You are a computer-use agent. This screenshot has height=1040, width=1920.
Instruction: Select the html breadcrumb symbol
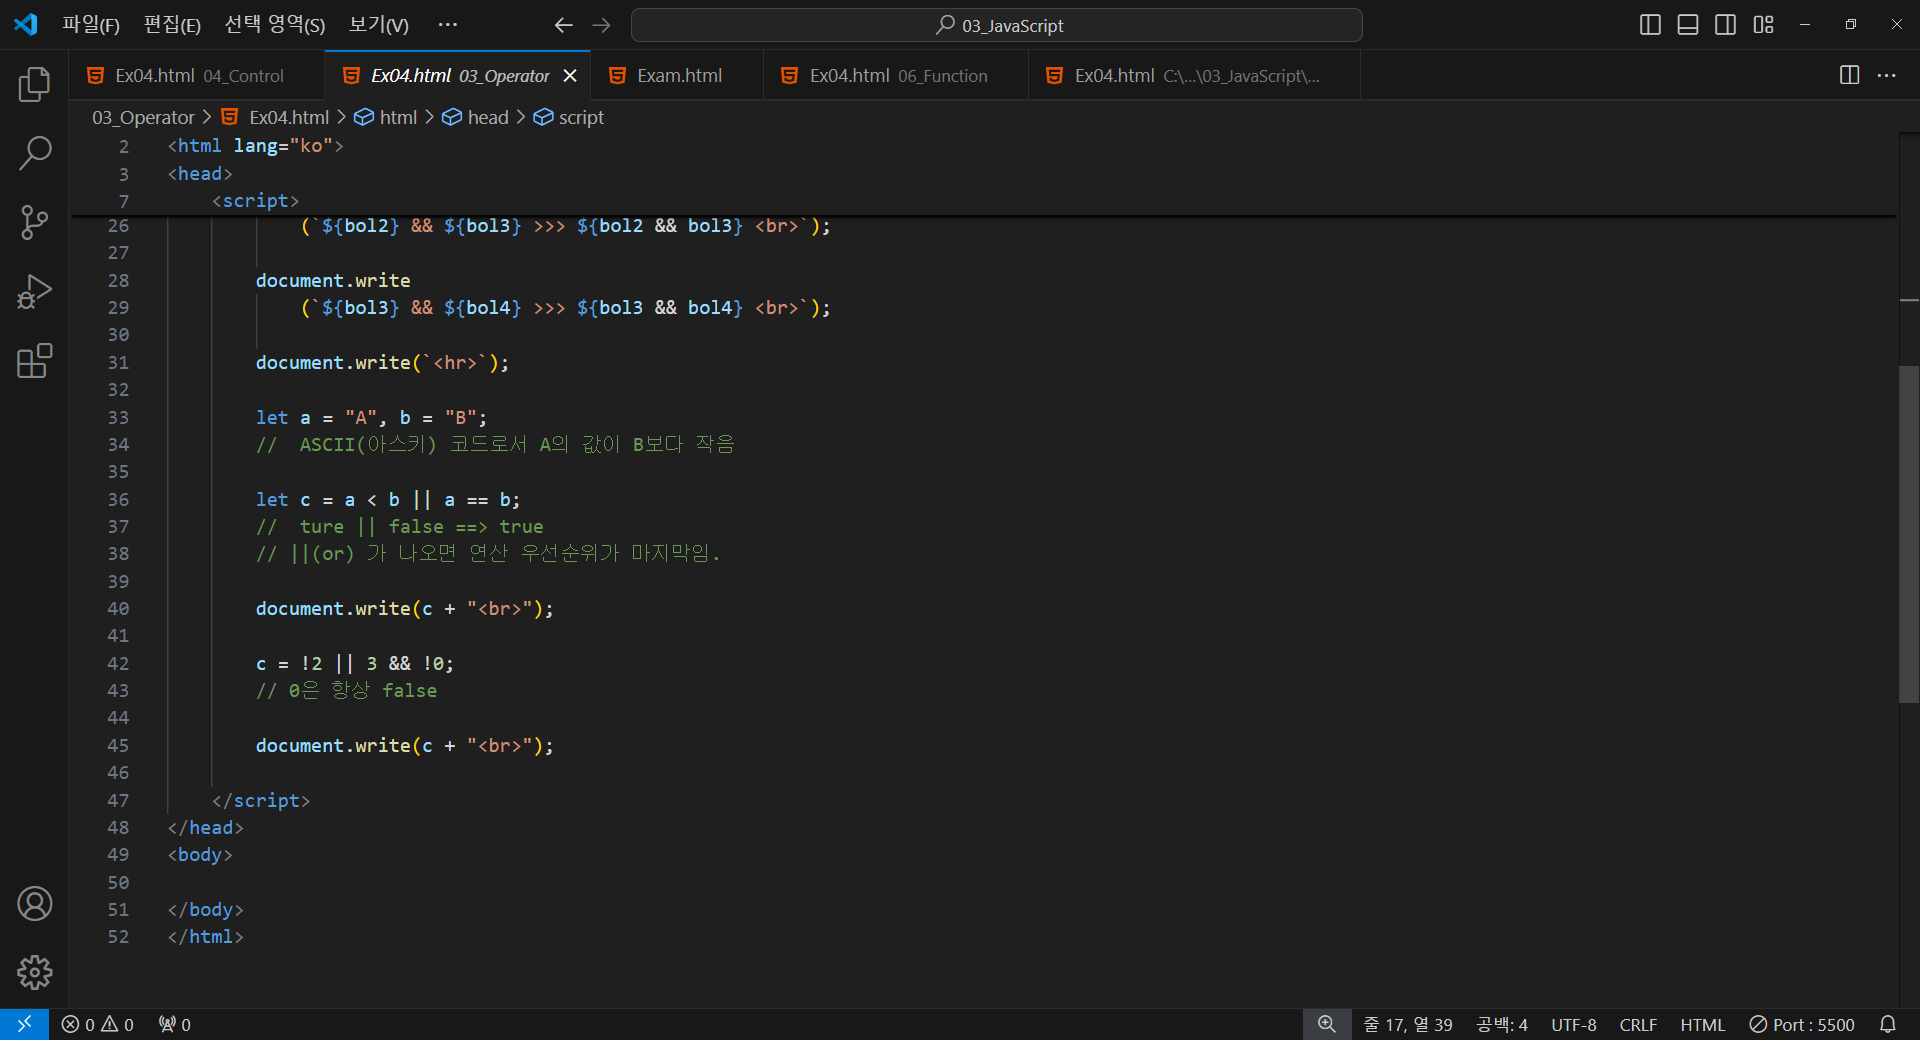pos(386,117)
